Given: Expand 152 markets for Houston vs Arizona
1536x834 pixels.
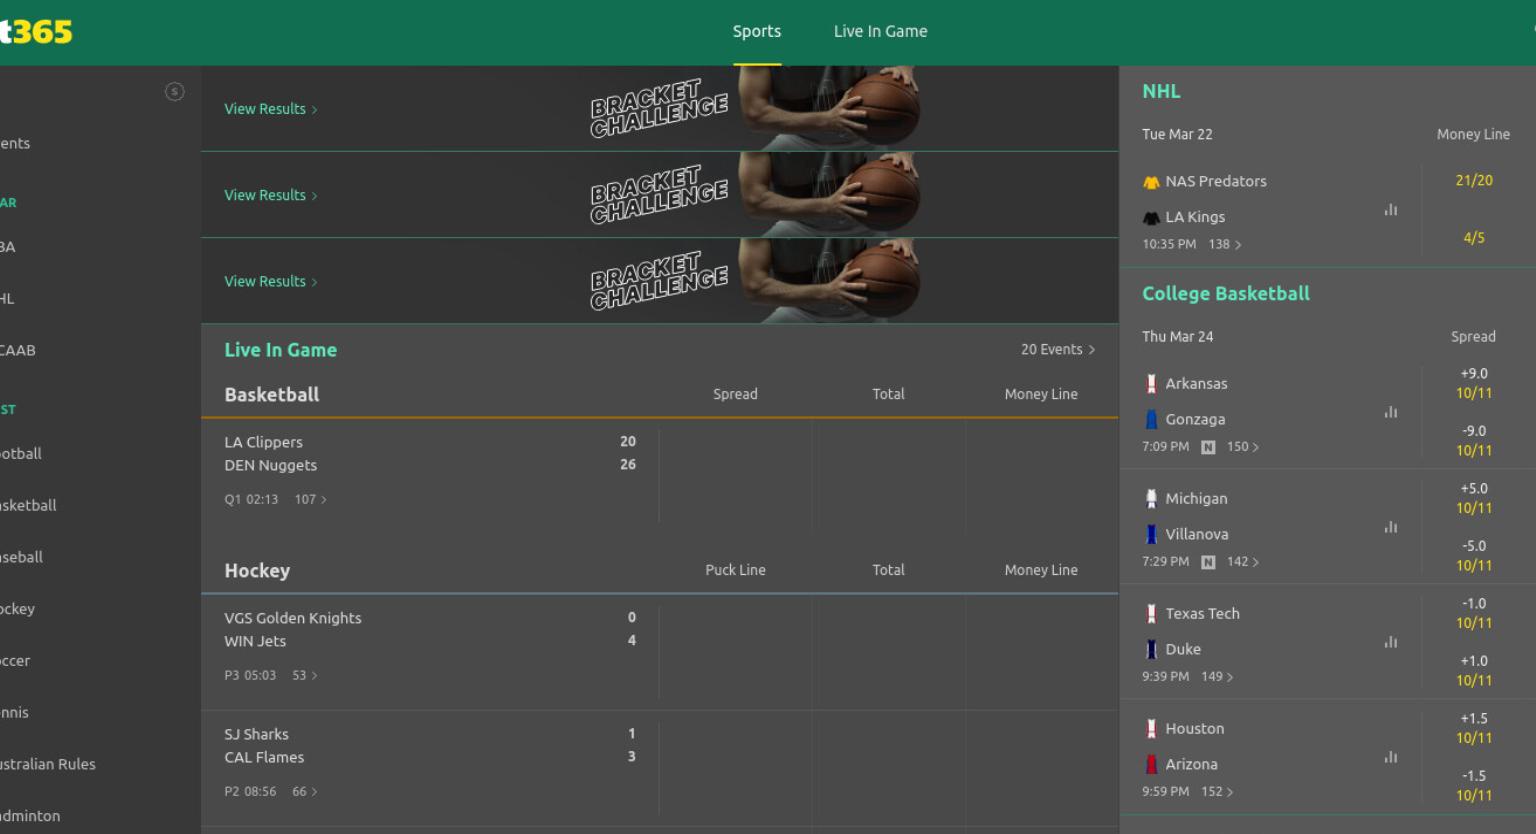Looking at the screenshot, I should [x=1217, y=792].
